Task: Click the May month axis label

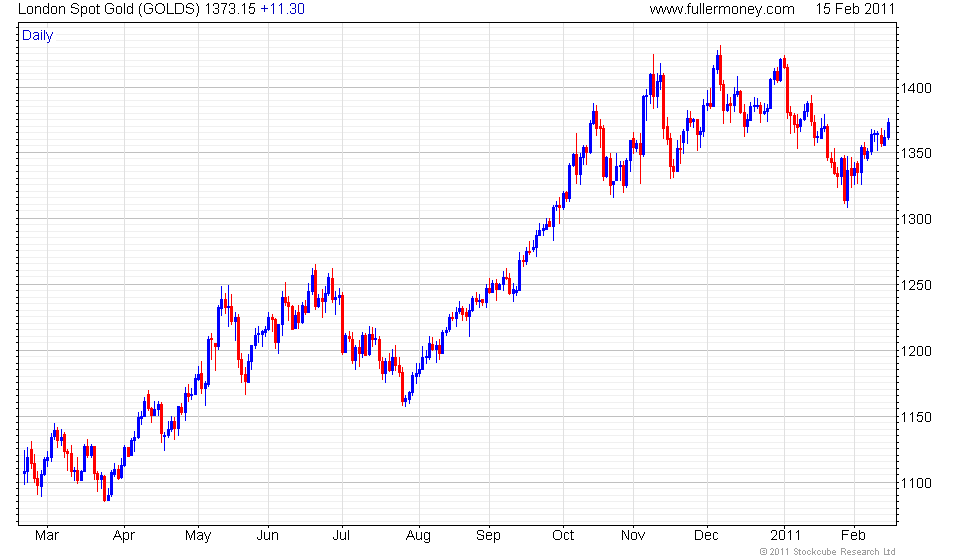Action: pos(198,536)
